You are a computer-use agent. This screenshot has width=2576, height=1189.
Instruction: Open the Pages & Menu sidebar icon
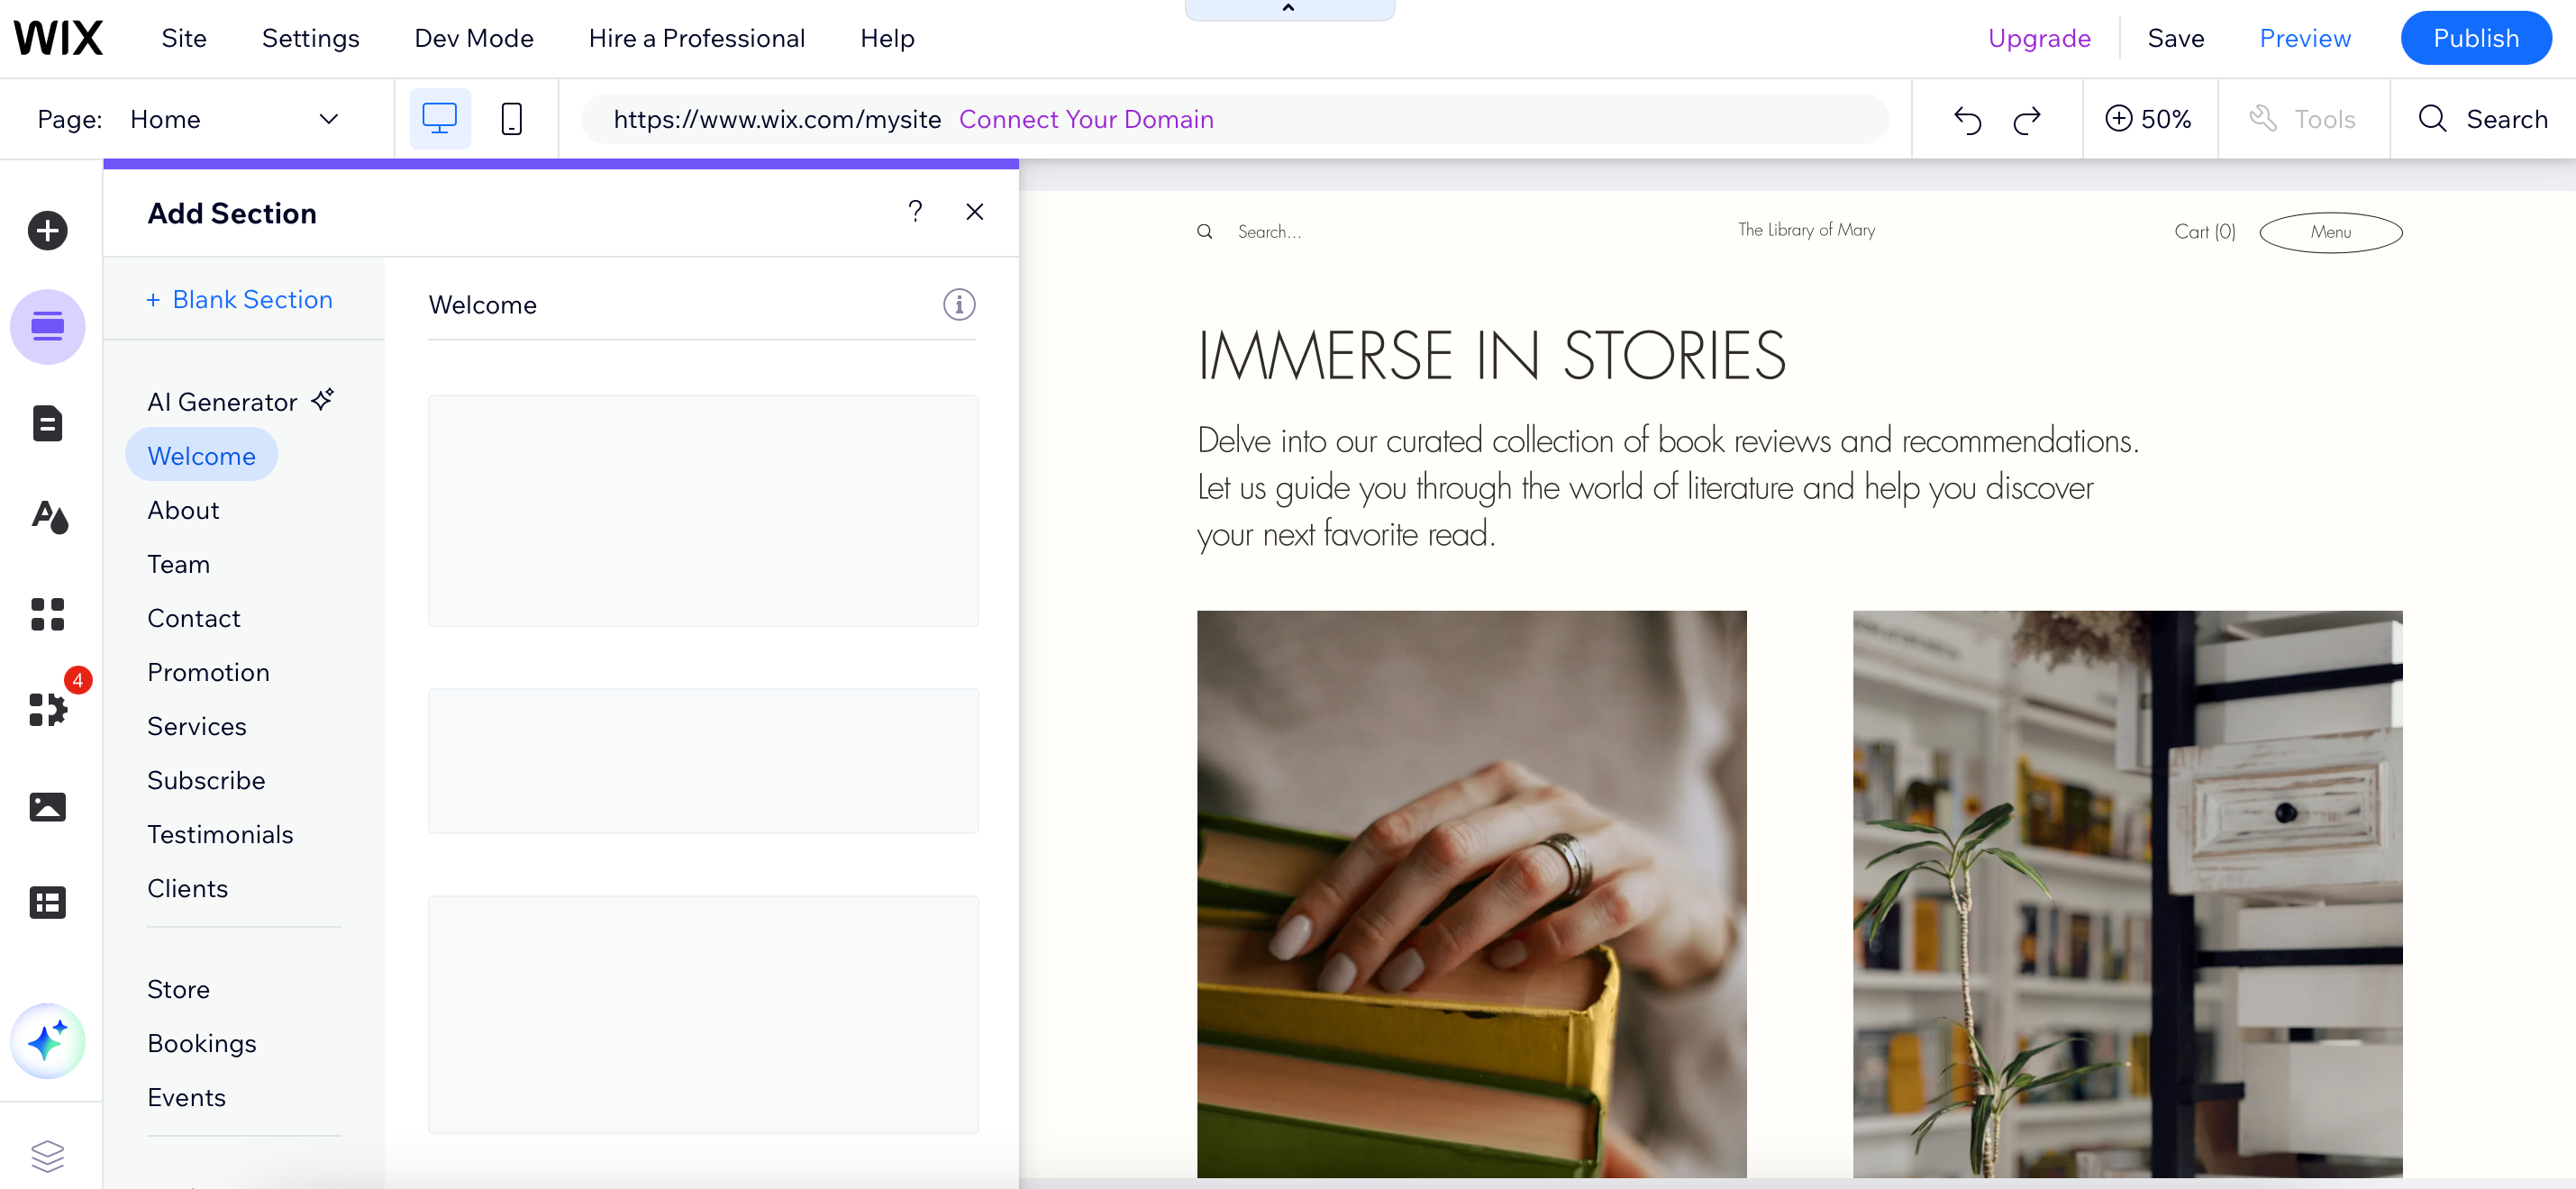47,423
